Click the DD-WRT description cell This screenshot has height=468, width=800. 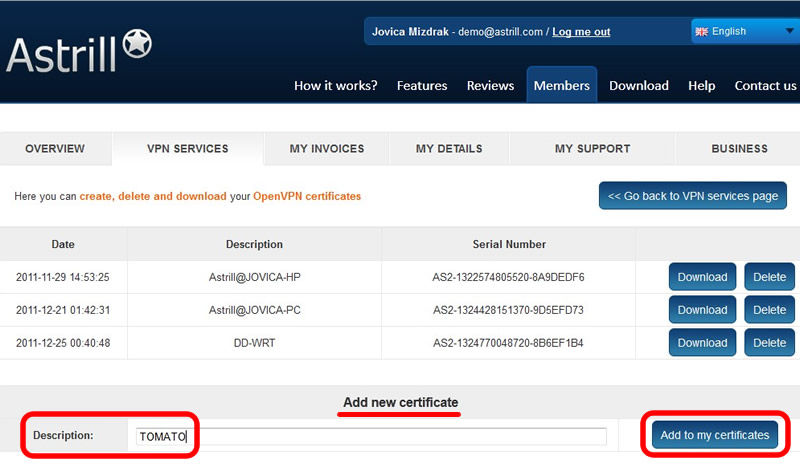255,343
